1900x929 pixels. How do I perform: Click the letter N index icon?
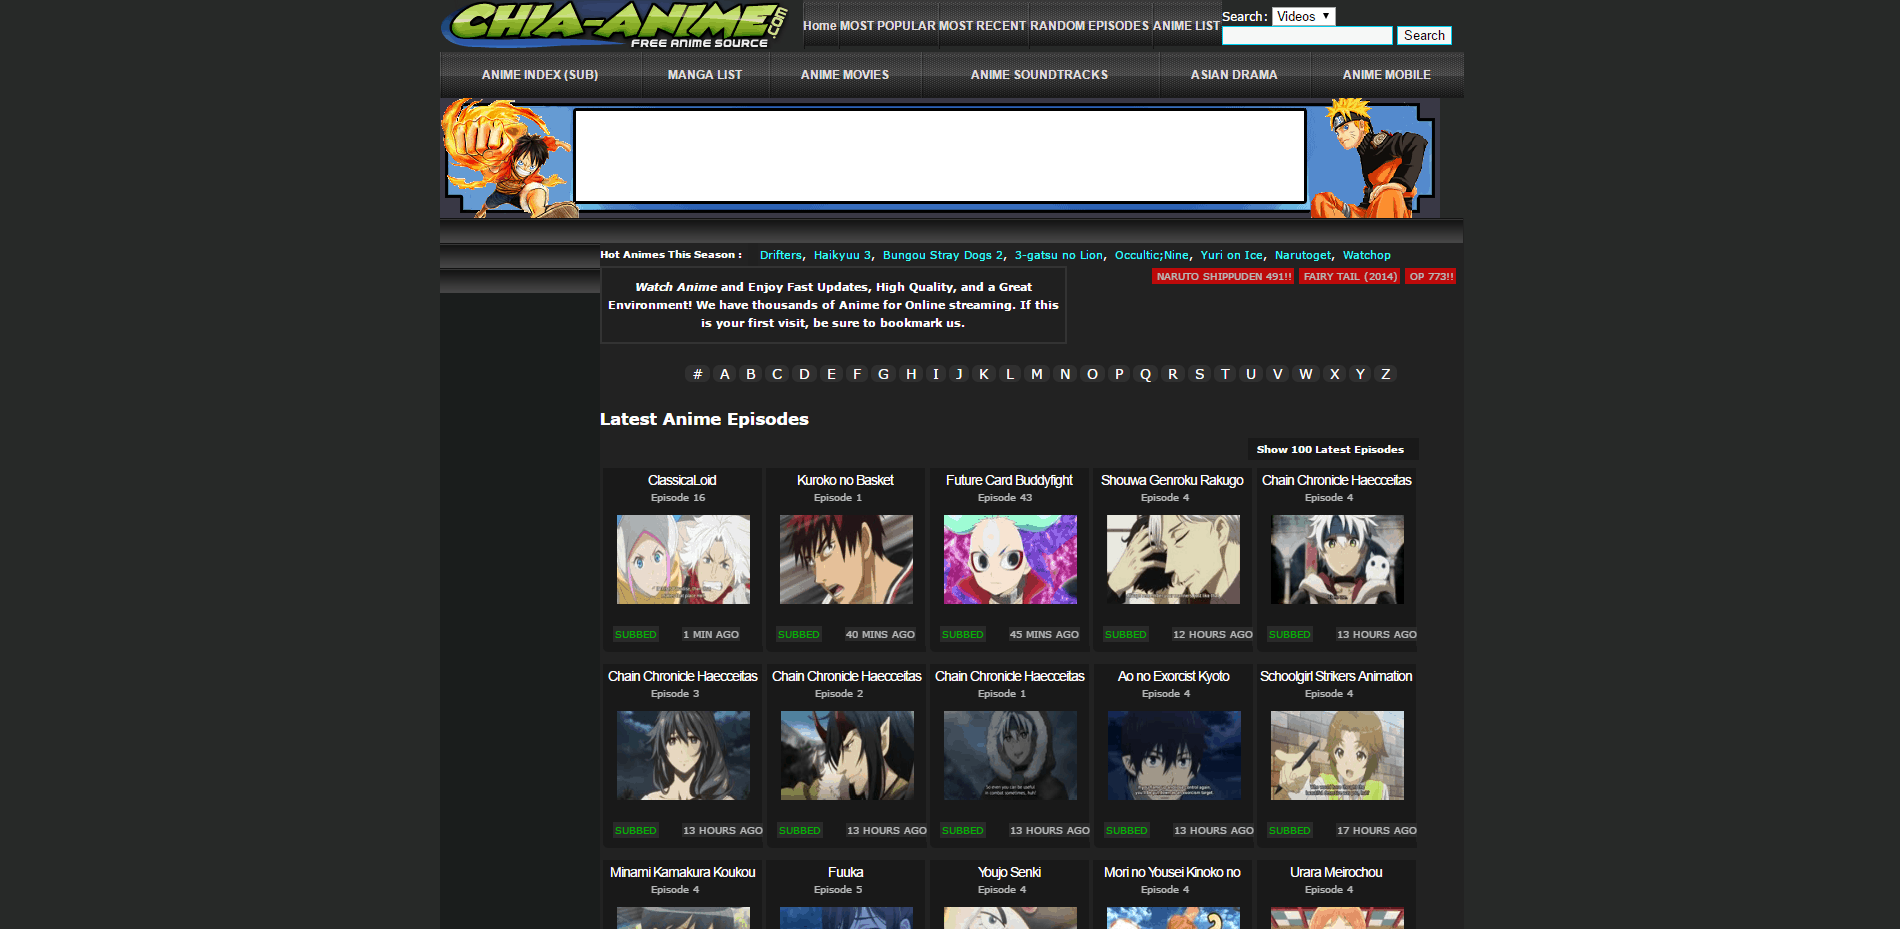[x=1065, y=374]
